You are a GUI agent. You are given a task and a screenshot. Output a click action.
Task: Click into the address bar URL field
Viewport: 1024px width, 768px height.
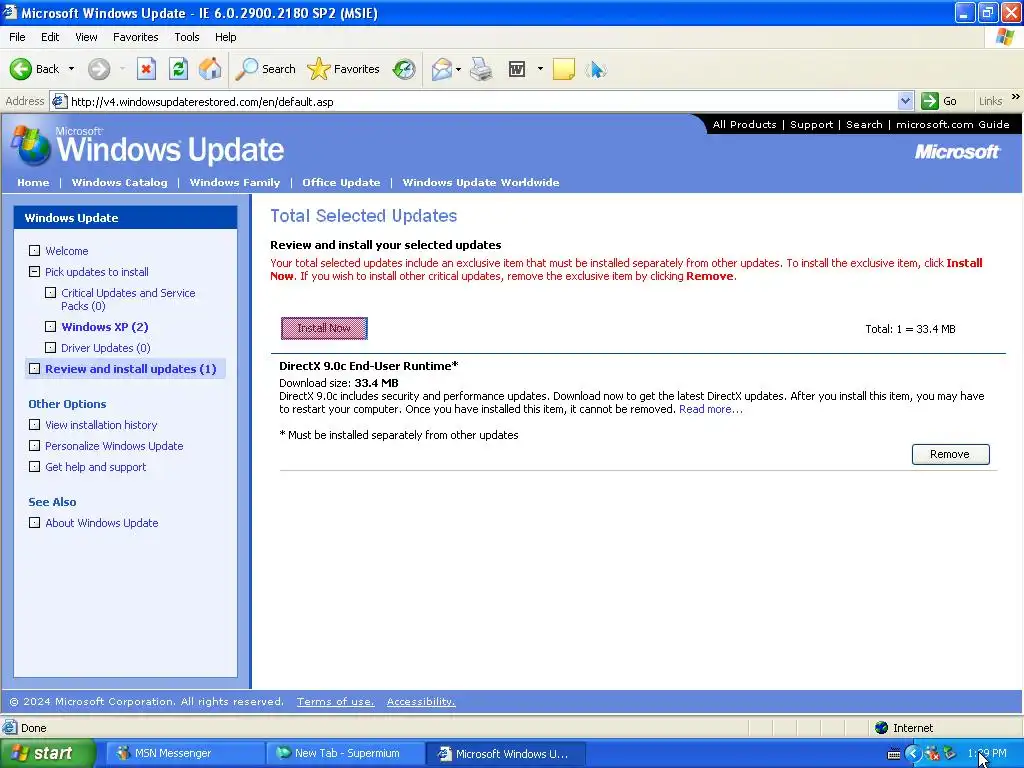483,101
